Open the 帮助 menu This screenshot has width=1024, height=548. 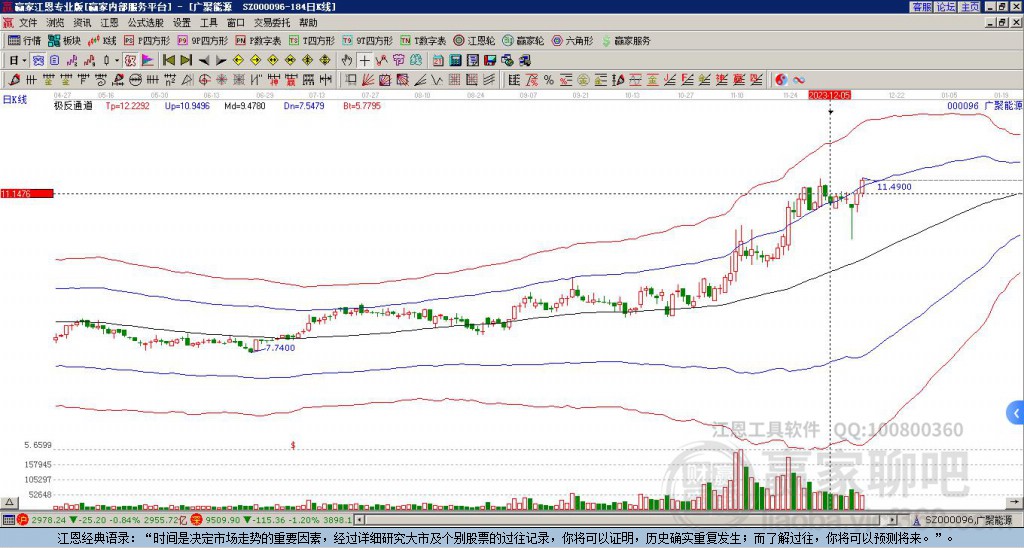coord(308,23)
